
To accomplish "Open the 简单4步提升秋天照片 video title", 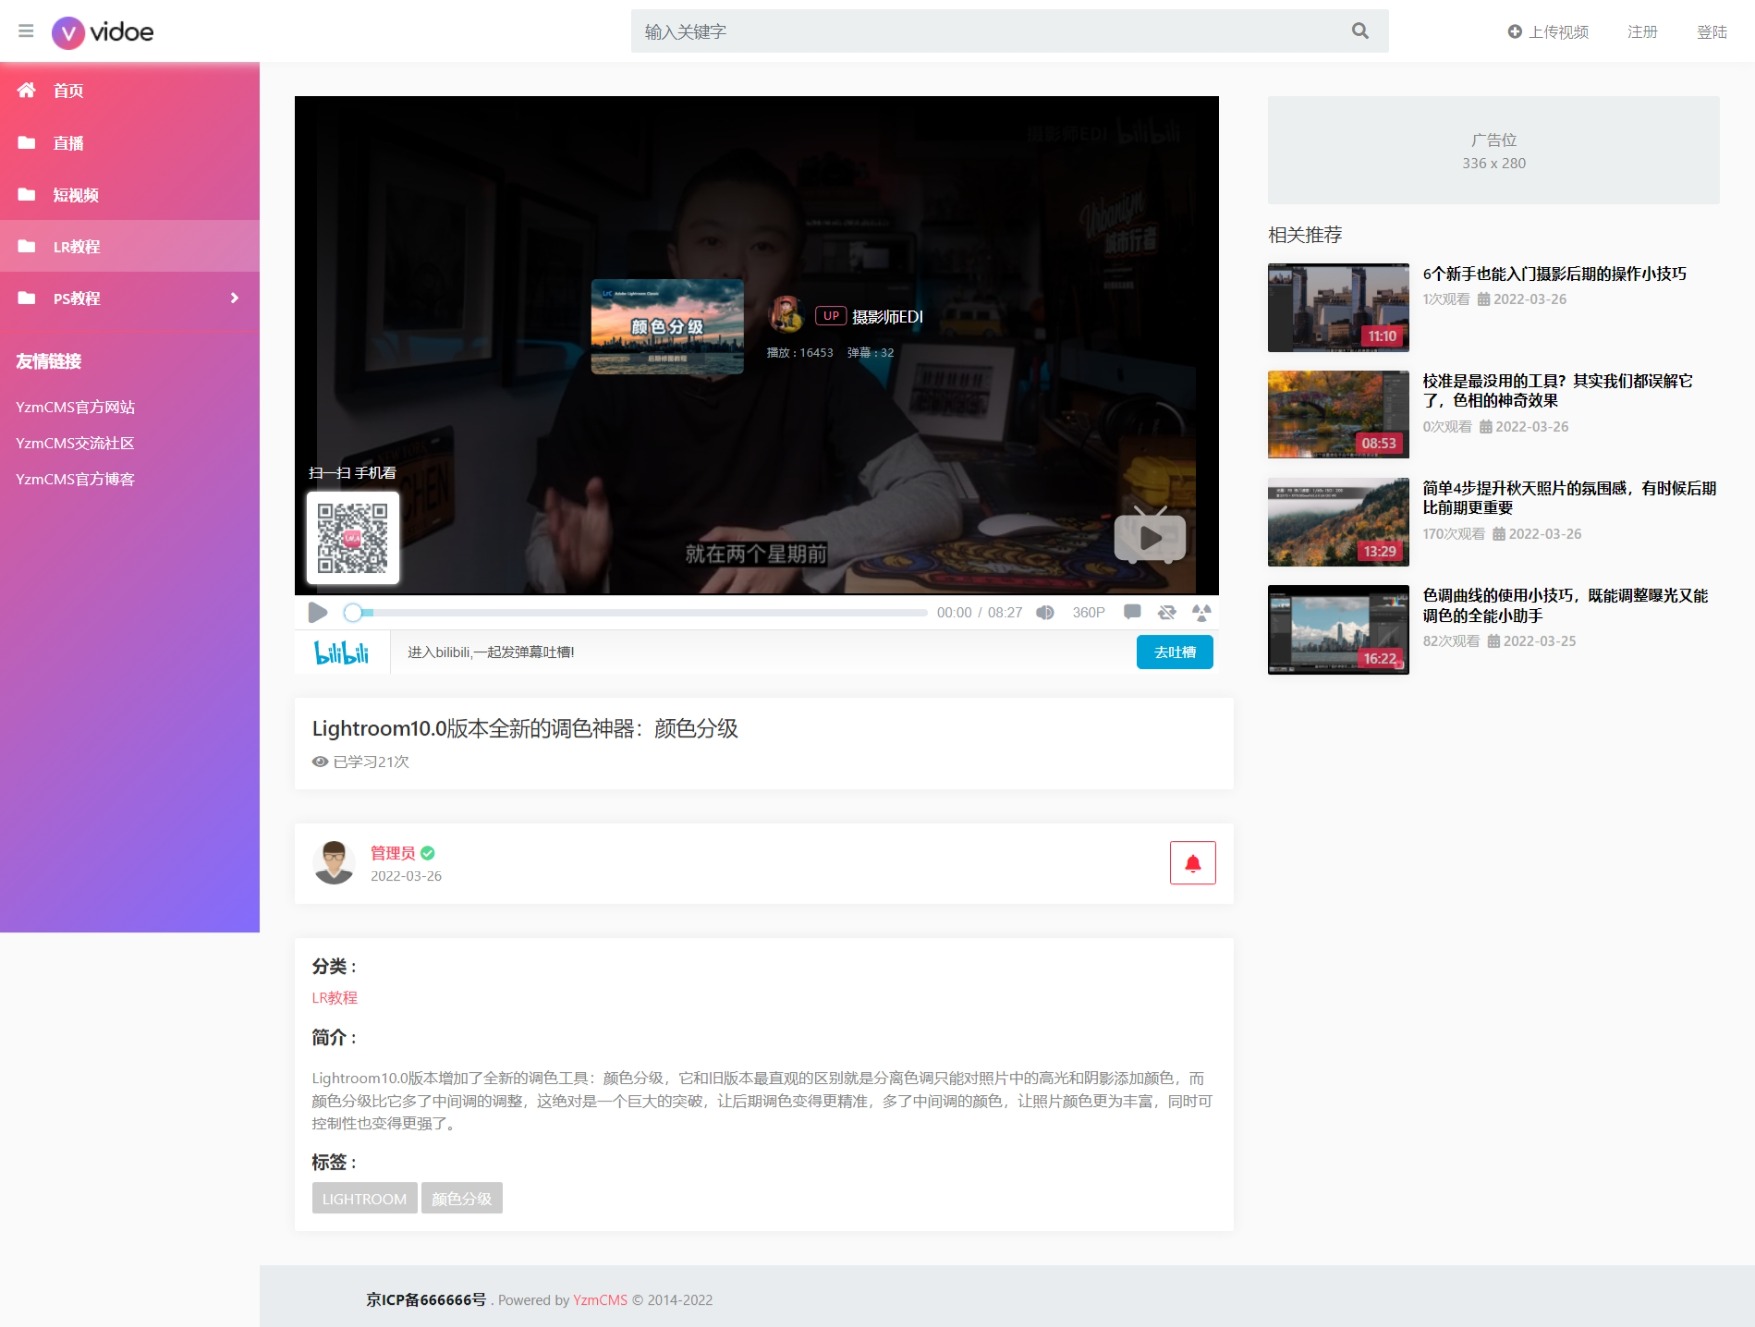I will [x=1570, y=498].
